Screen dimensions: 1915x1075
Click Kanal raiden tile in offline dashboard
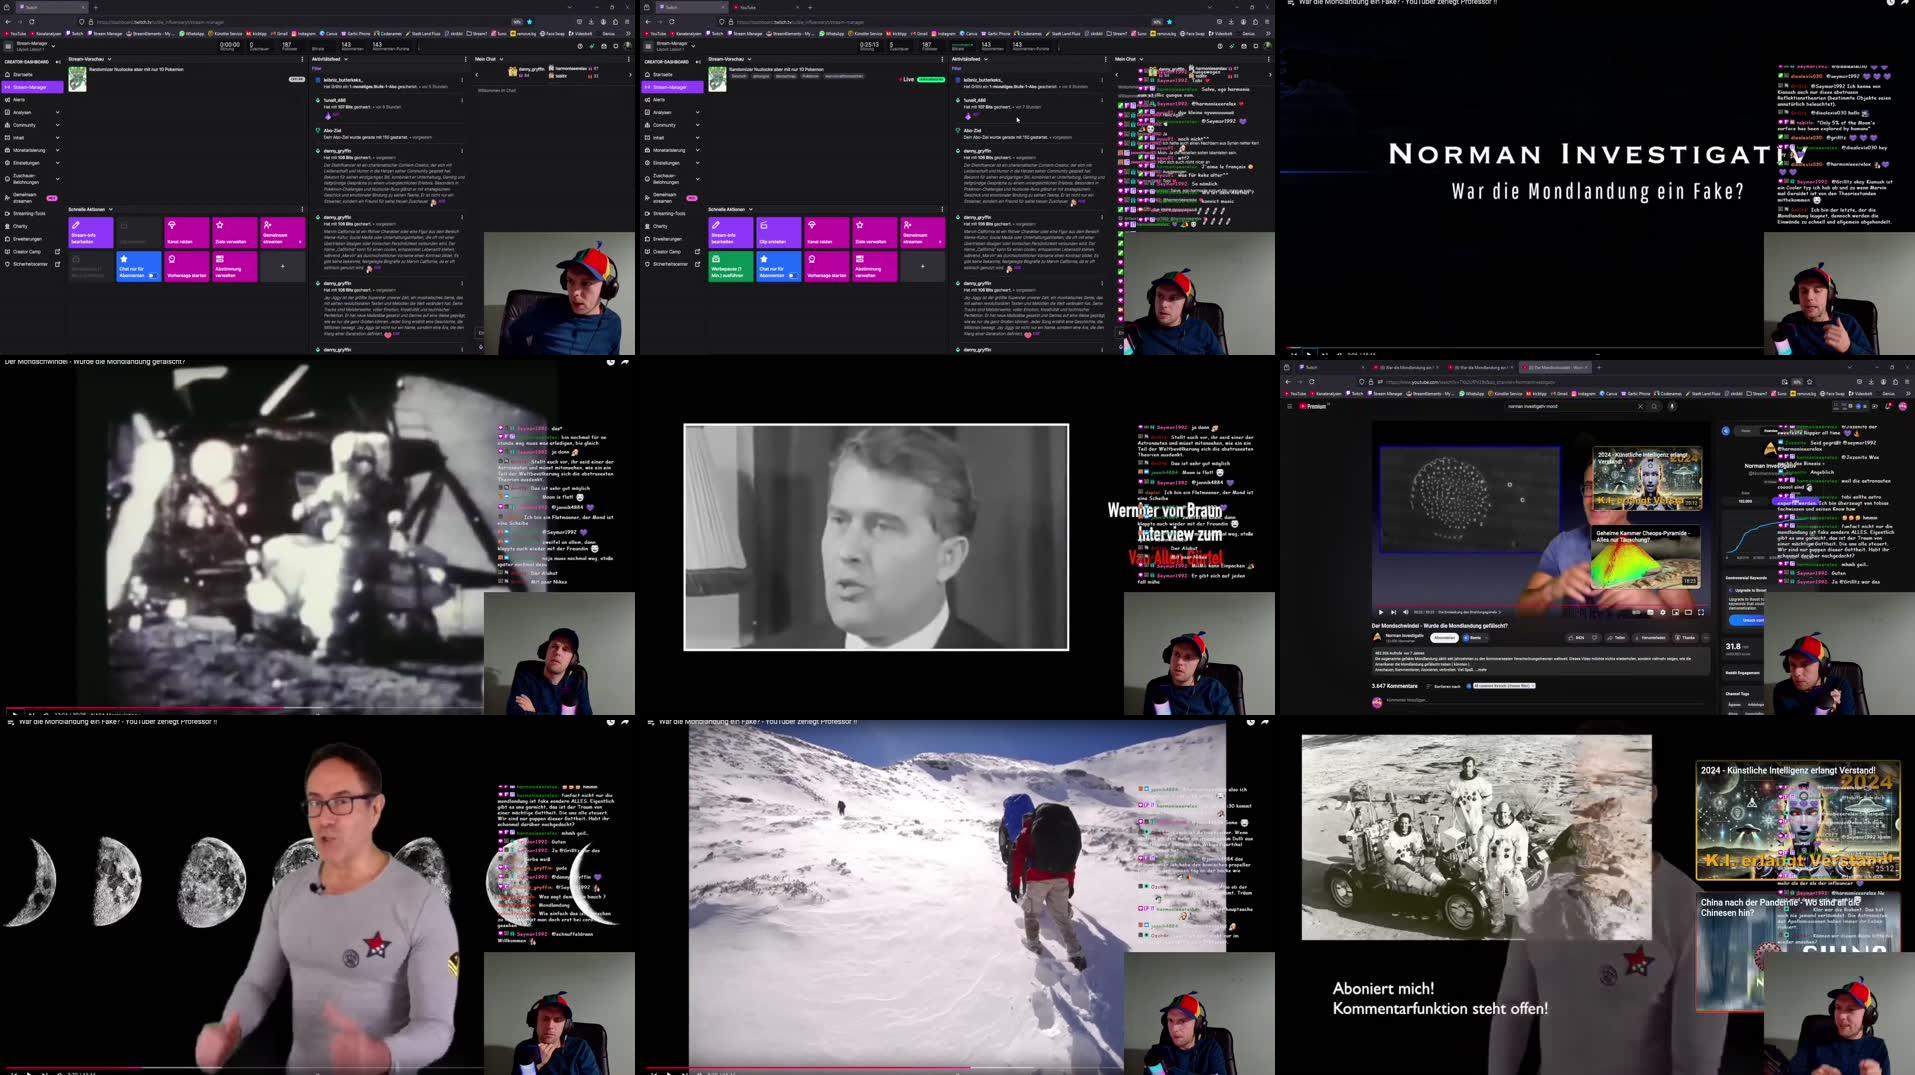tap(186, 232)
